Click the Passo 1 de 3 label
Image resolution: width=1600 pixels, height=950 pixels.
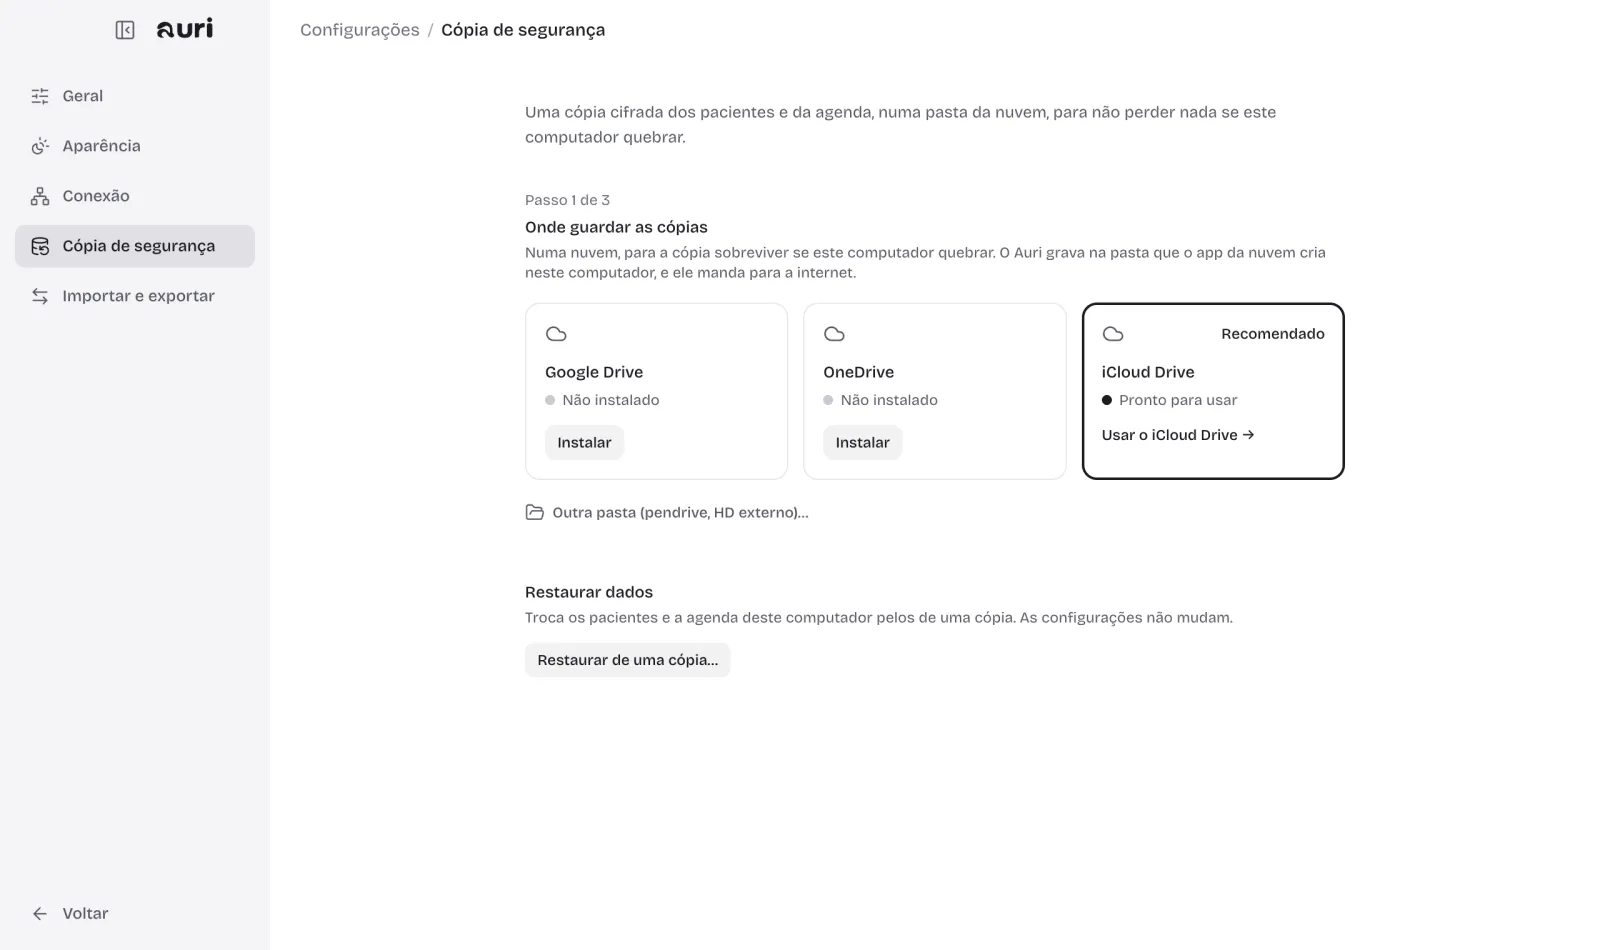click(x=567, y=200)
